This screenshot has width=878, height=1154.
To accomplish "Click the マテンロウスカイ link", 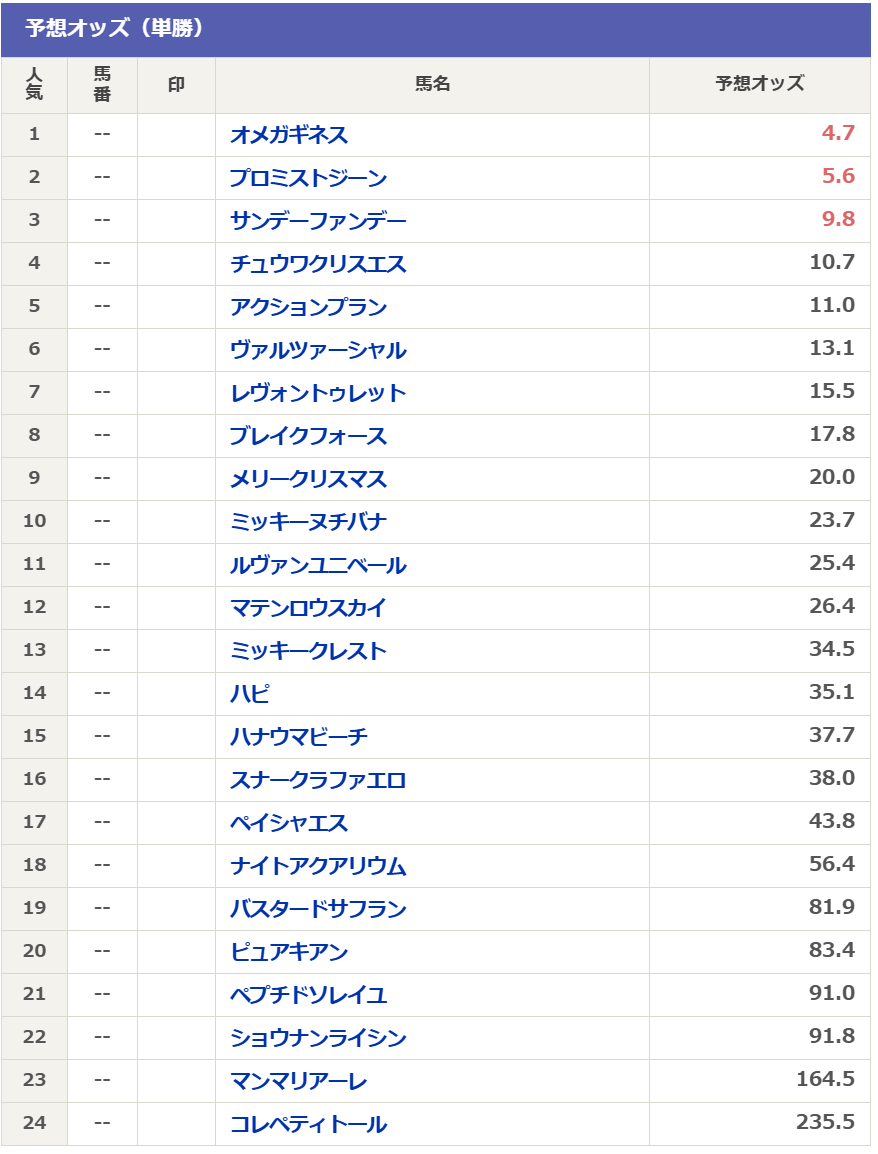I will click(x=308, y=608).
